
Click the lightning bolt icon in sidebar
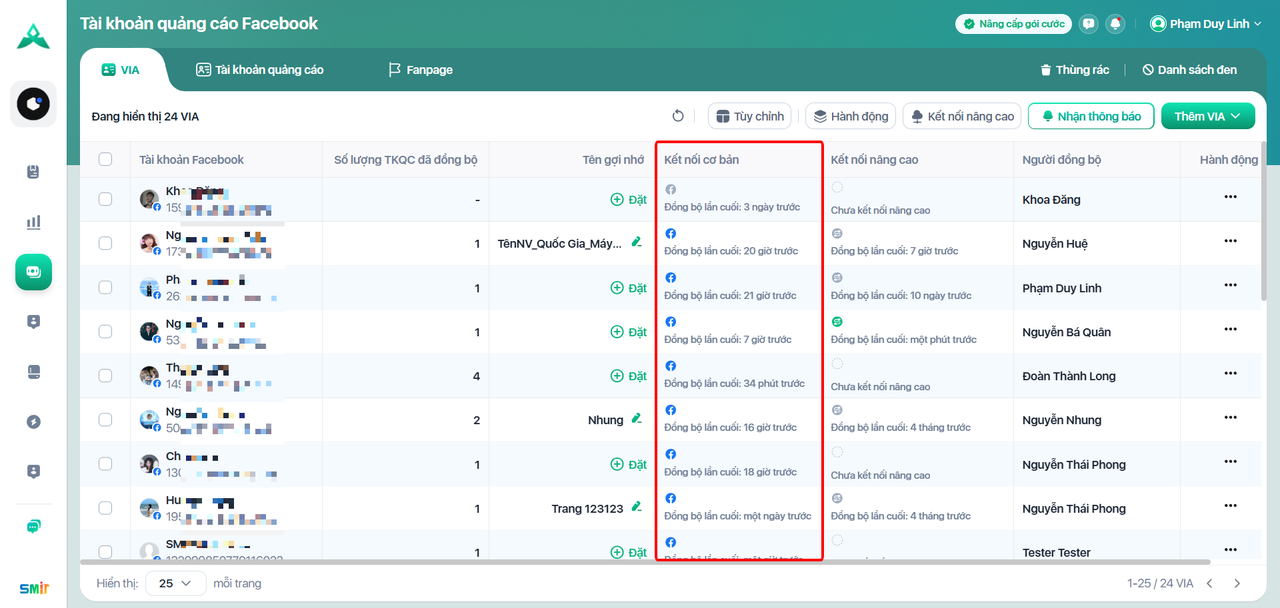34,422
